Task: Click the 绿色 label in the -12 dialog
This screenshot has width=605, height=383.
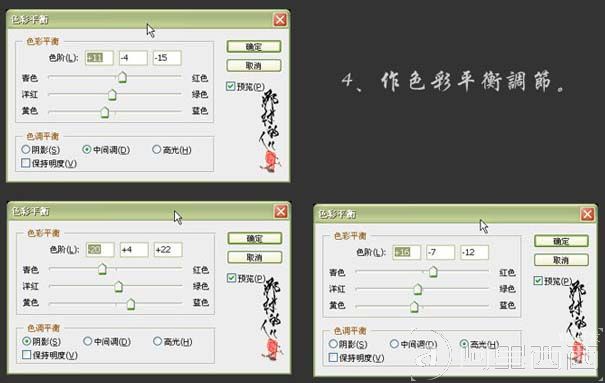Action: point(507,289)
